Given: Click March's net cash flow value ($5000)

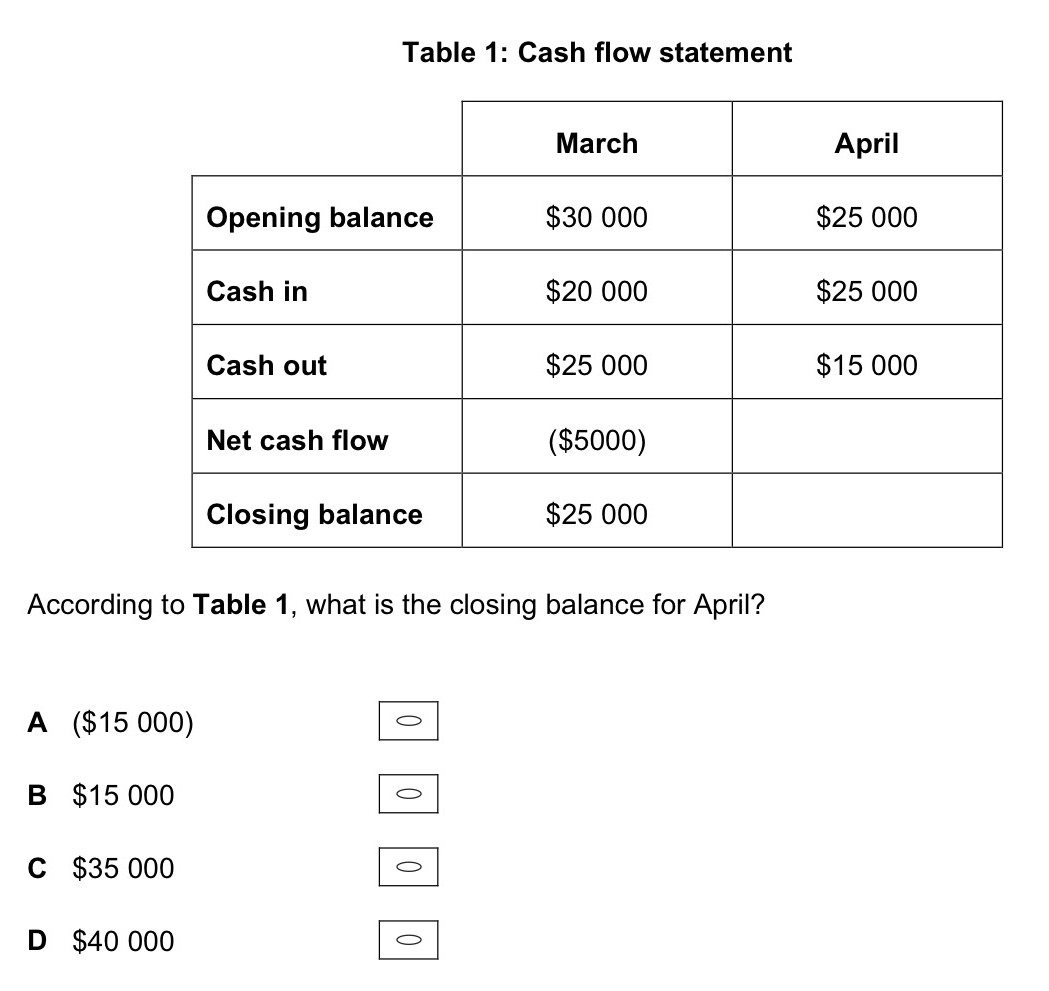Looking at the screenshot, I should click(596, 440).
